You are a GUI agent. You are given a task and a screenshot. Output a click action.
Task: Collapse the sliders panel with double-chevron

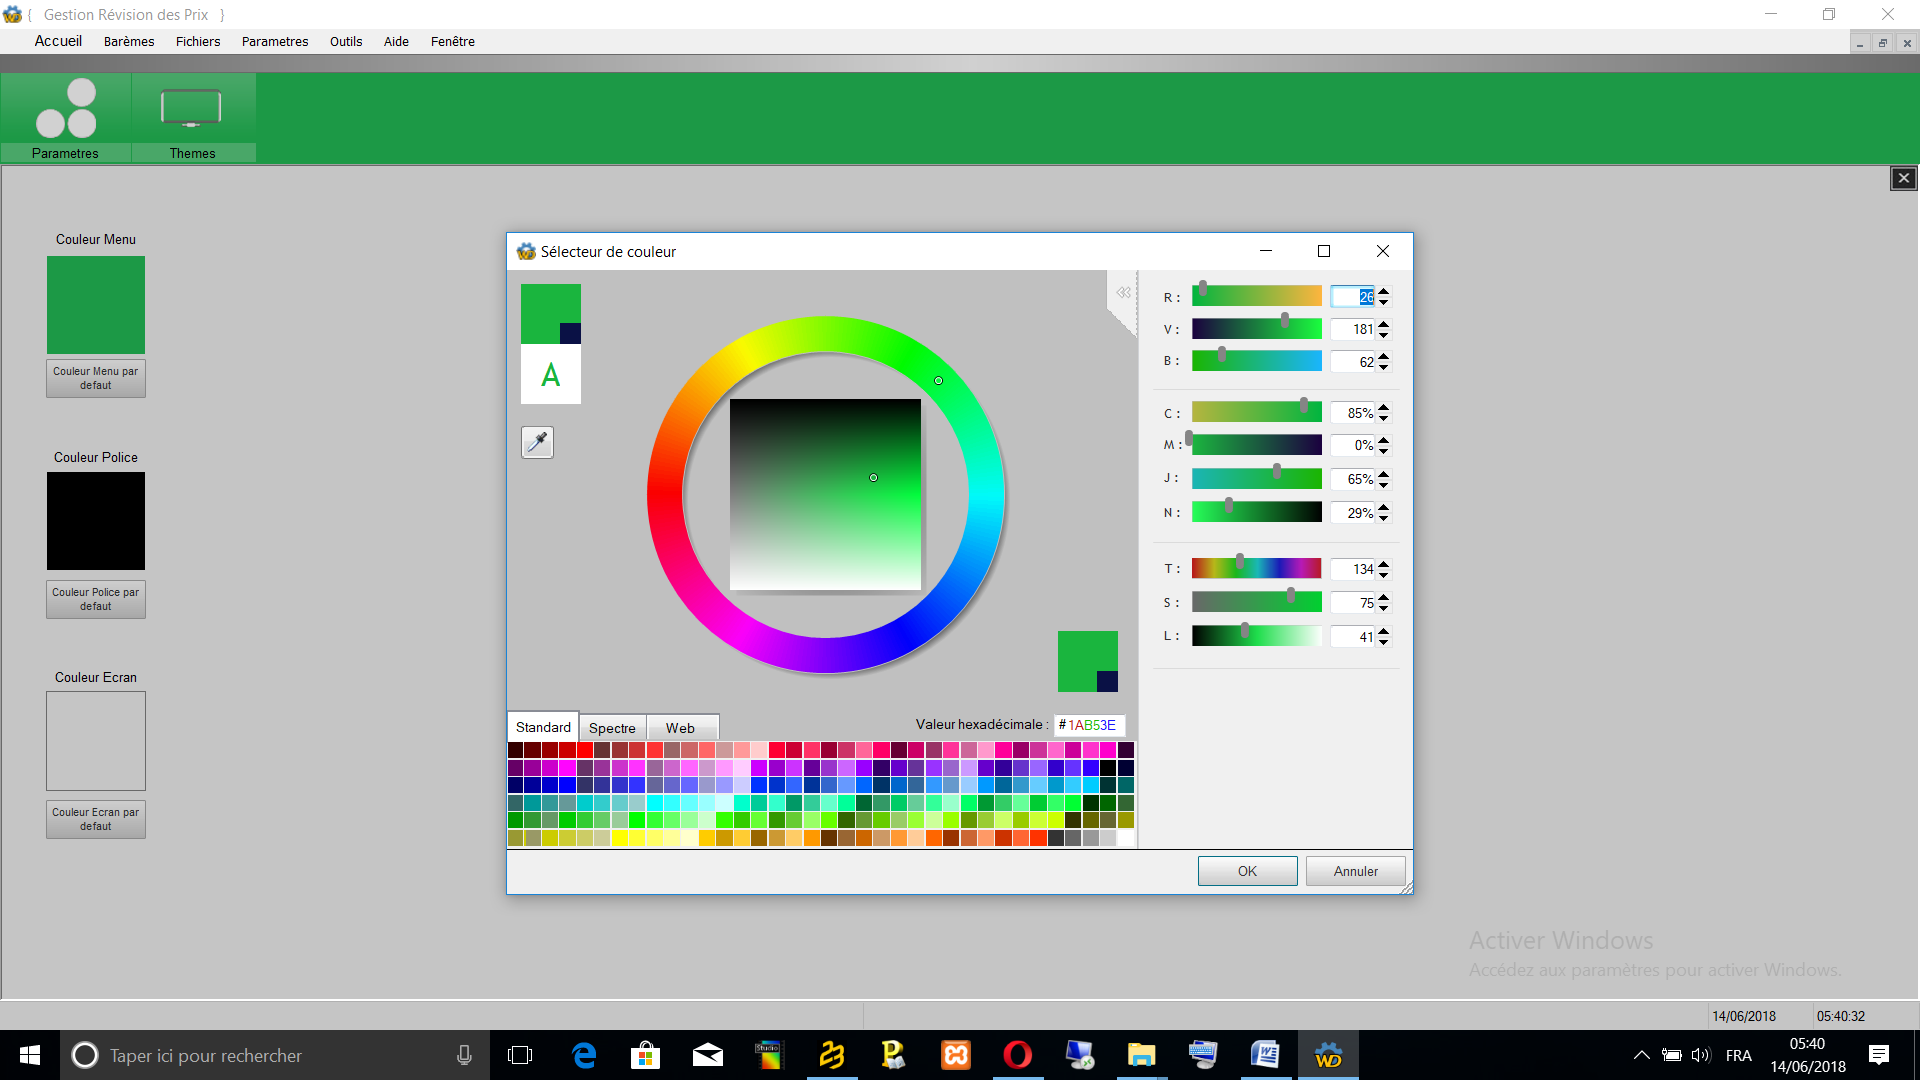click(x=1123, y=293)
